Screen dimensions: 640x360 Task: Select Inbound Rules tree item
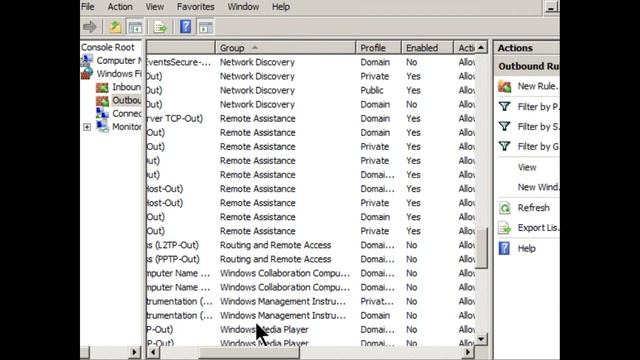pyautogui.click(x=127, y=87)
